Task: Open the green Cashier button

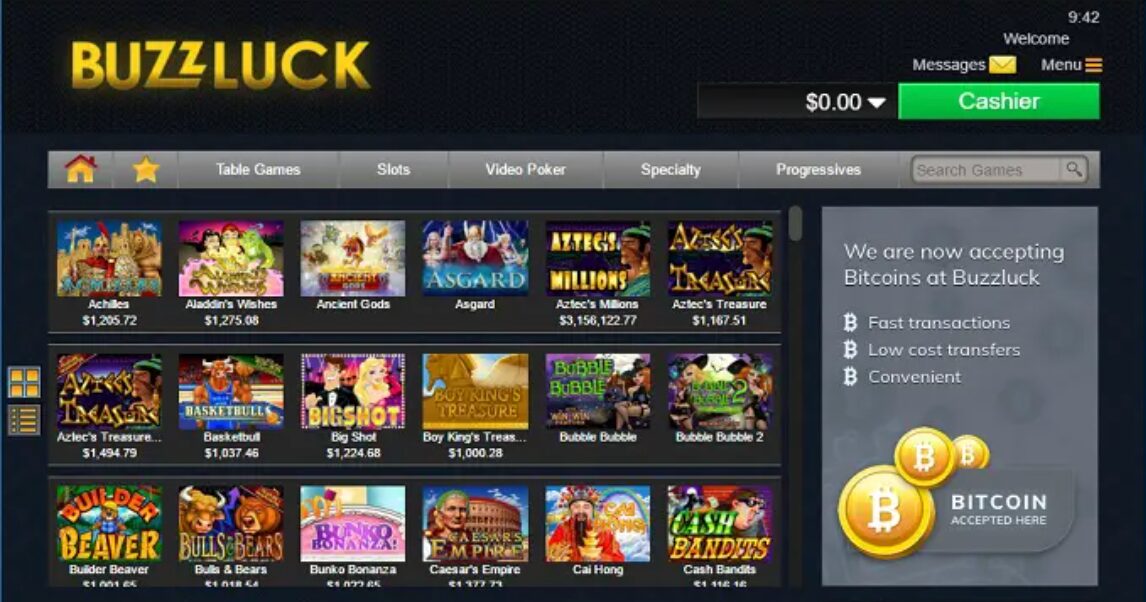Action: (x=998, y=101)
